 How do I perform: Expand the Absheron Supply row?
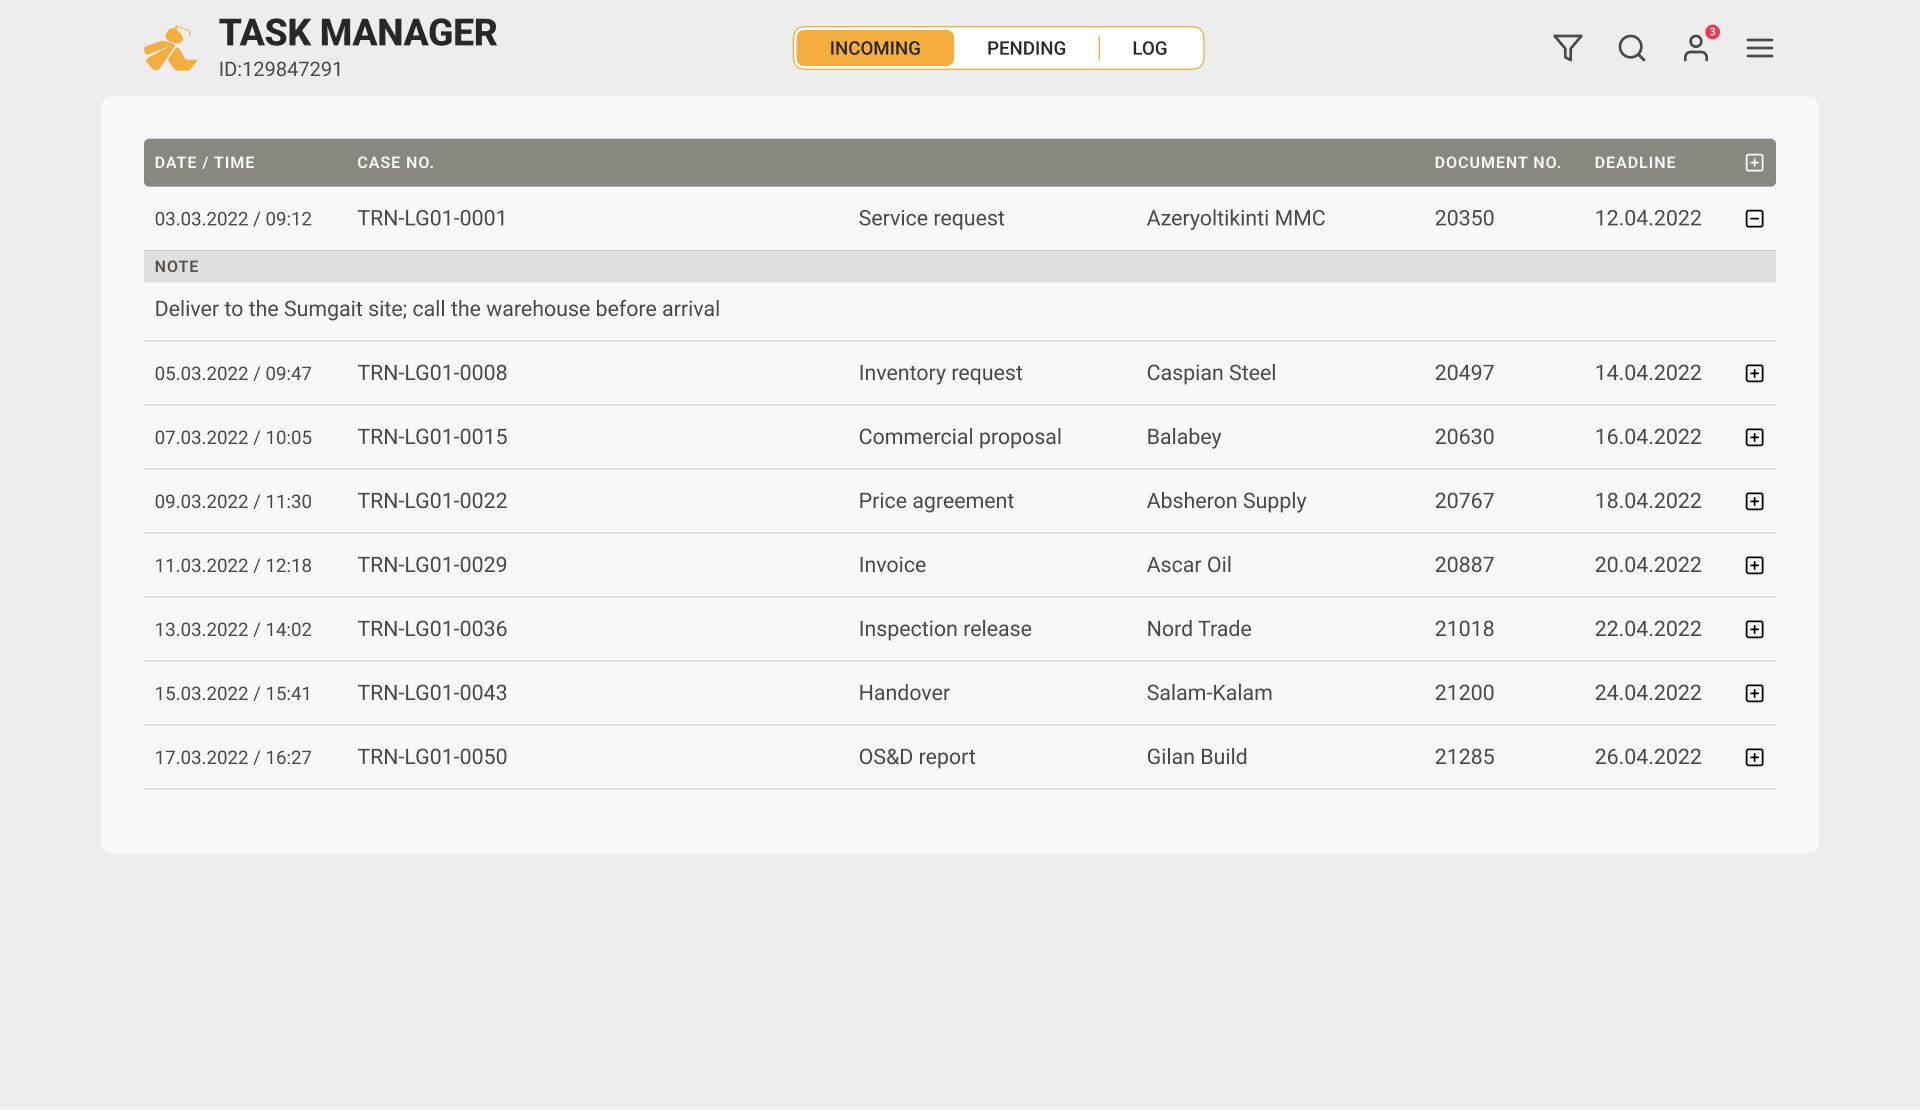click(x=1754, y=501)
